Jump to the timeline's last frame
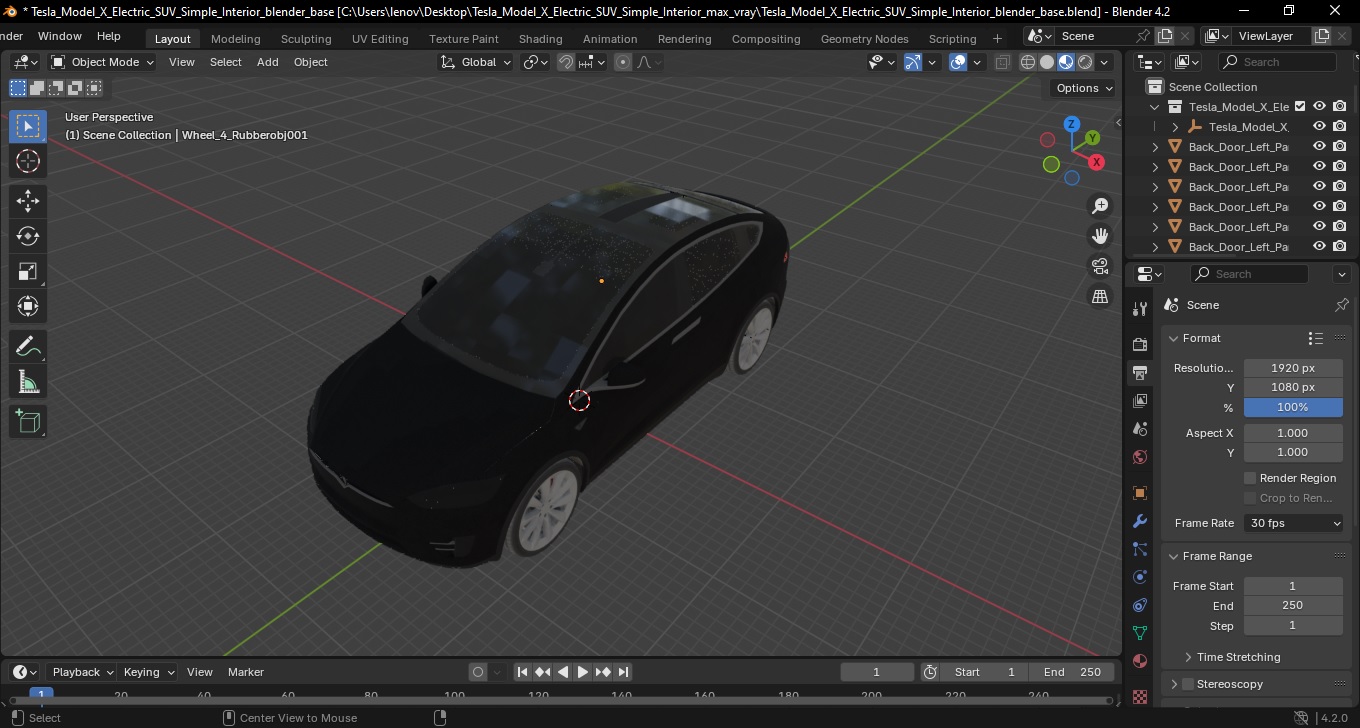The height and width of the screenshot is (728, 1360). pyautogui.click(x=623, y=672)
